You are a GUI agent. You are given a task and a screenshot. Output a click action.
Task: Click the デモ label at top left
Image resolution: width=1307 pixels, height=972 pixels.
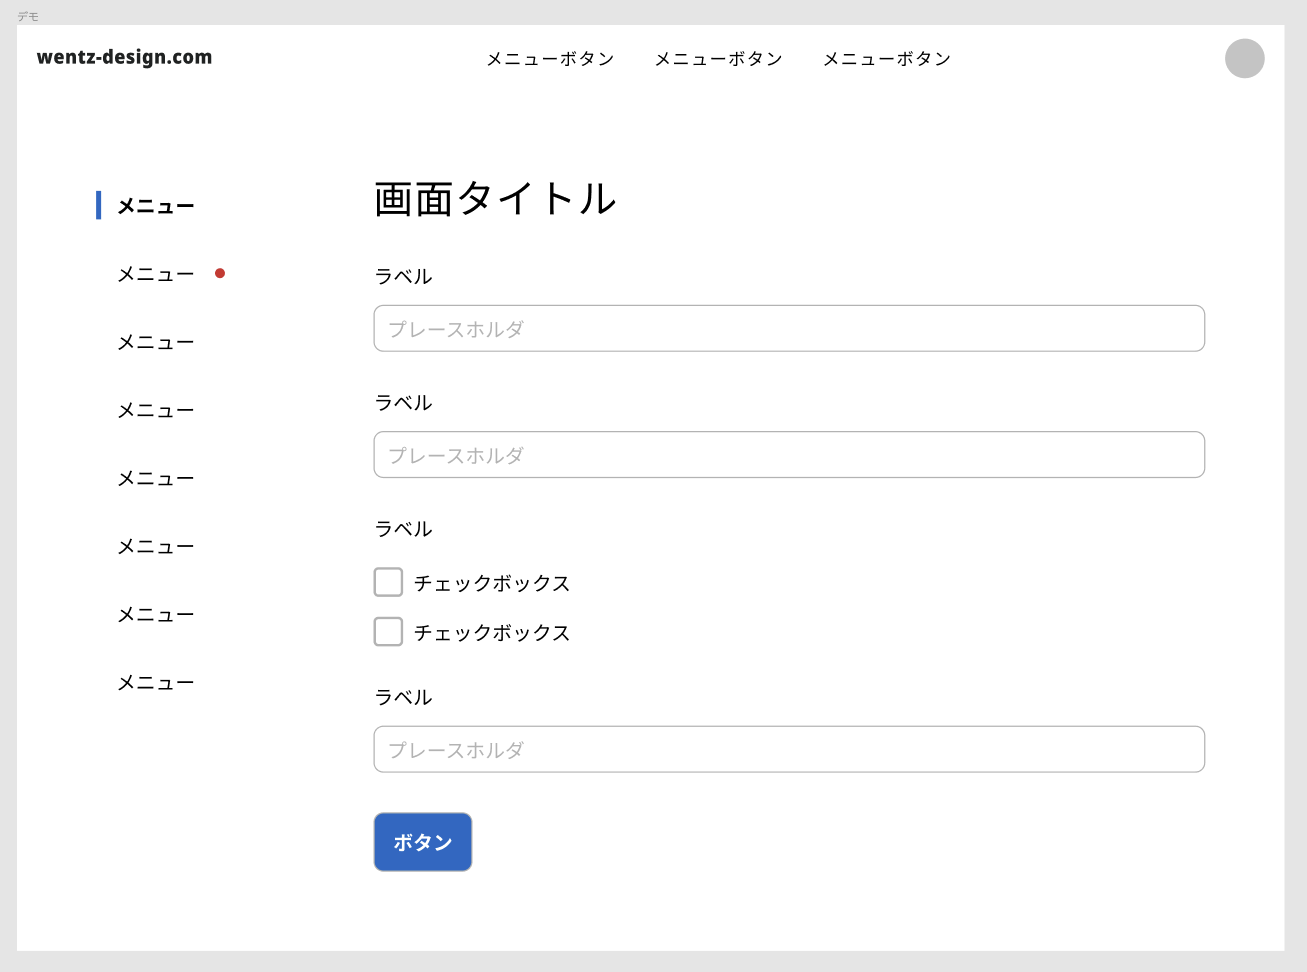[29, 15]
